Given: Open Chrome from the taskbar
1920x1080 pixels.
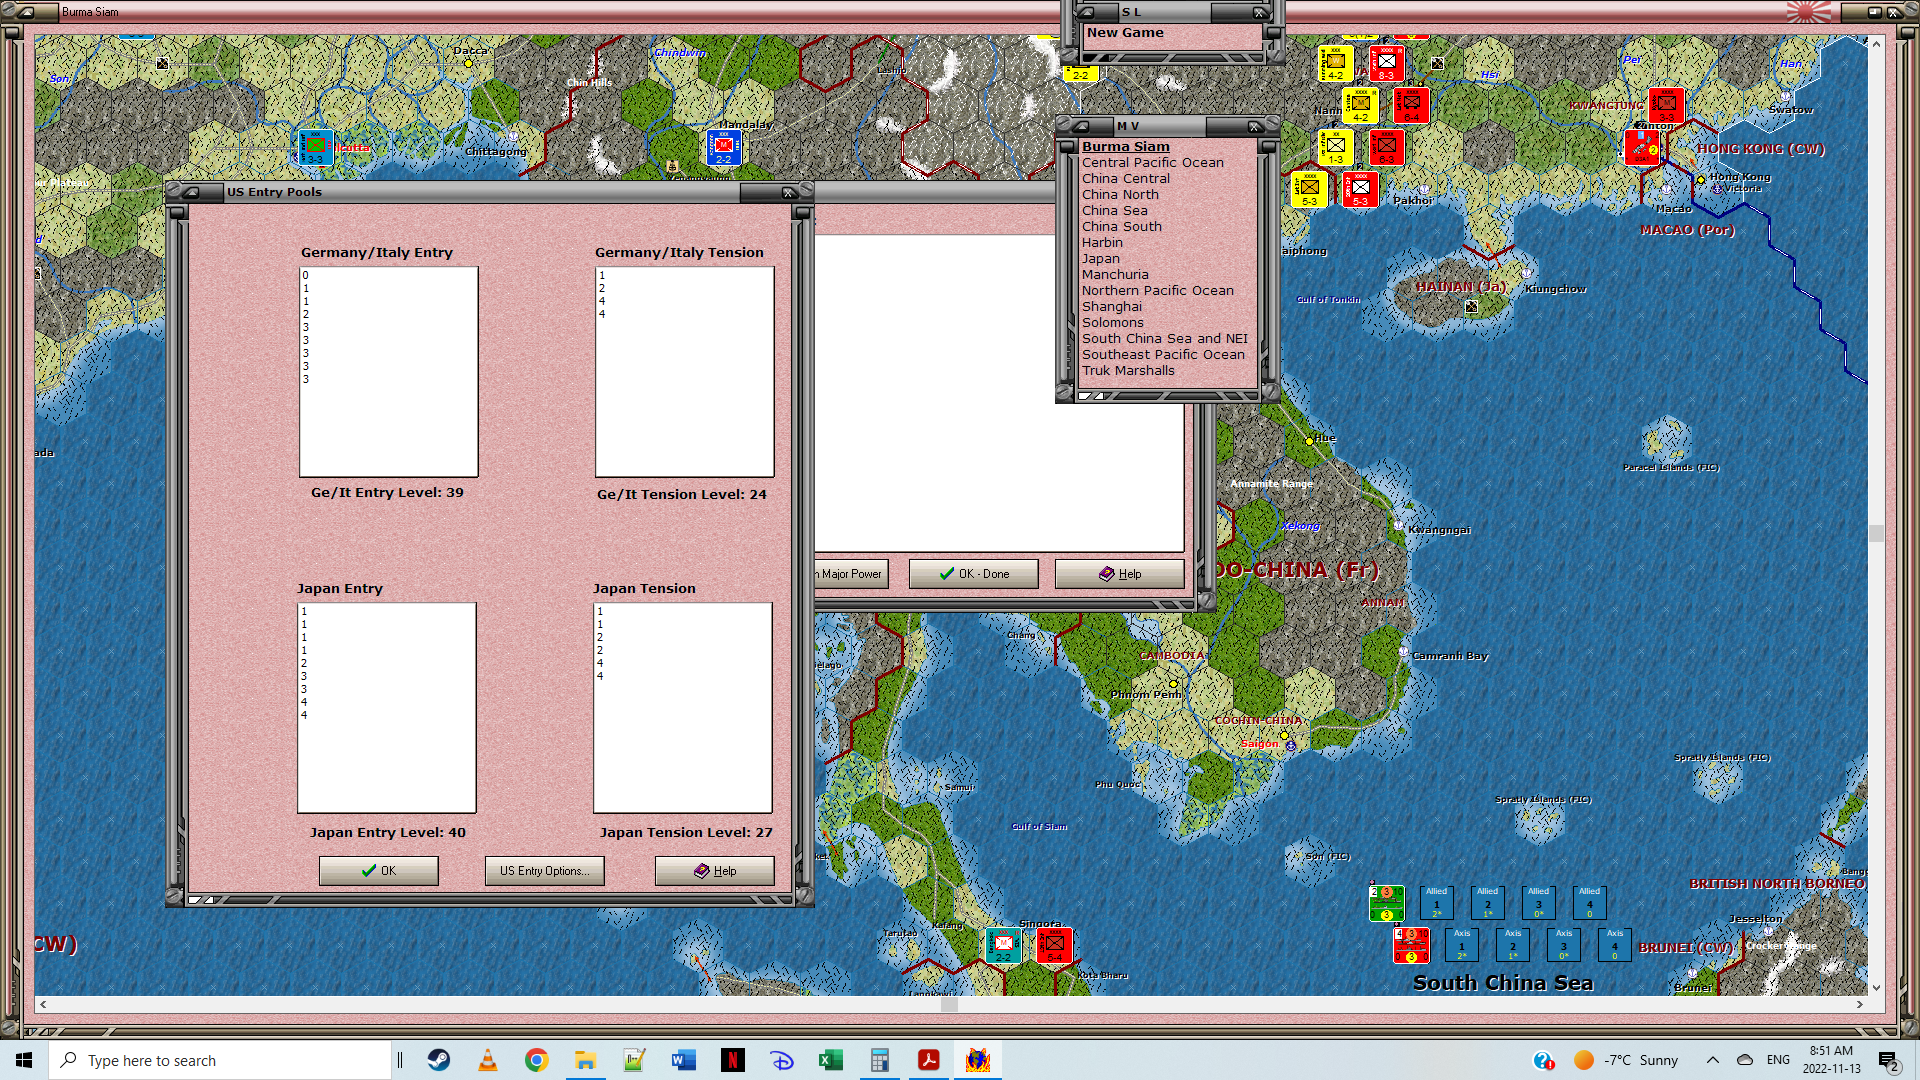Looking at the screenshot, I should (537, 1060).
